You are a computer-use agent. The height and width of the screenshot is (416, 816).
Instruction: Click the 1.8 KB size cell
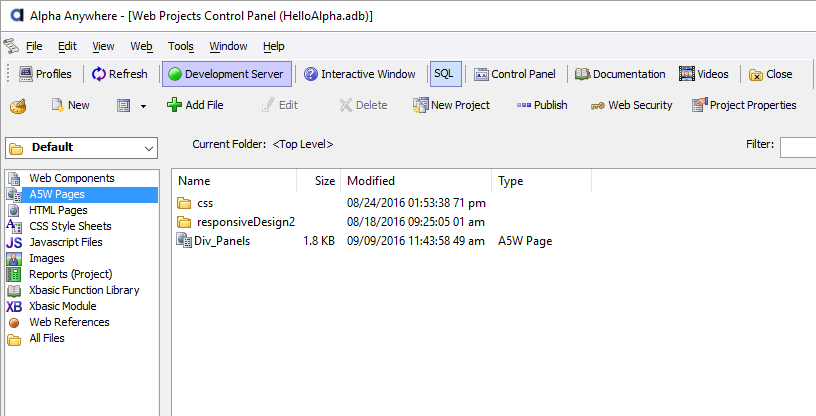coord(319,241)
